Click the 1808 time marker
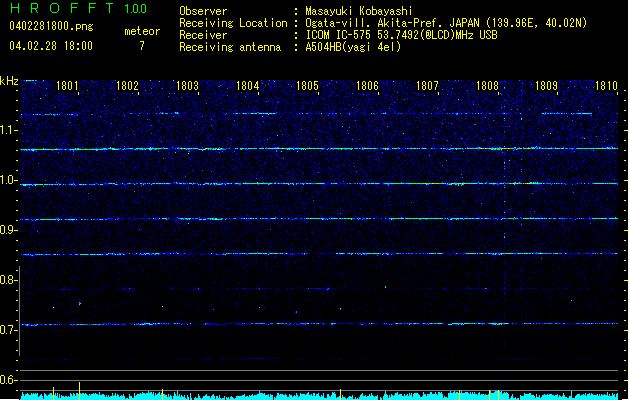 coord(487,87)
